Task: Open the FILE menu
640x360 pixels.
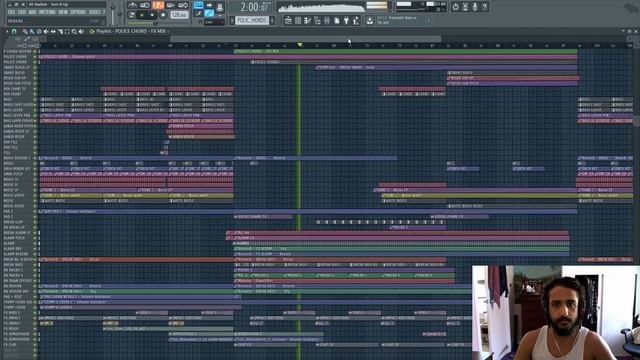Action: 11,12
